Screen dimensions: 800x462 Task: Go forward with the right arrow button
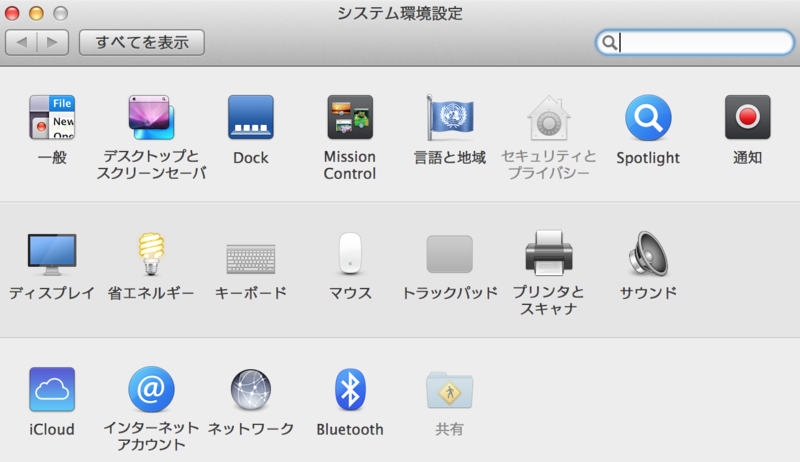[53, 42]
